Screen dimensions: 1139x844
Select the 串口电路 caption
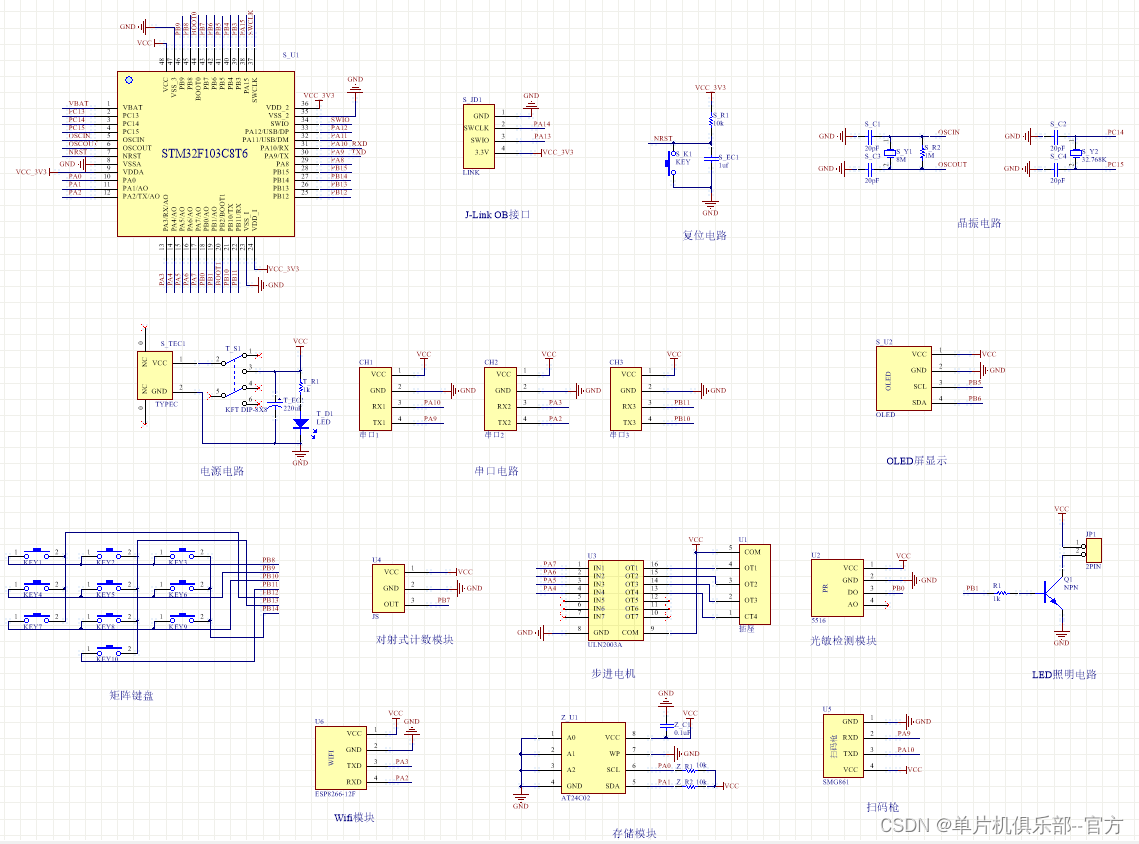497,471
